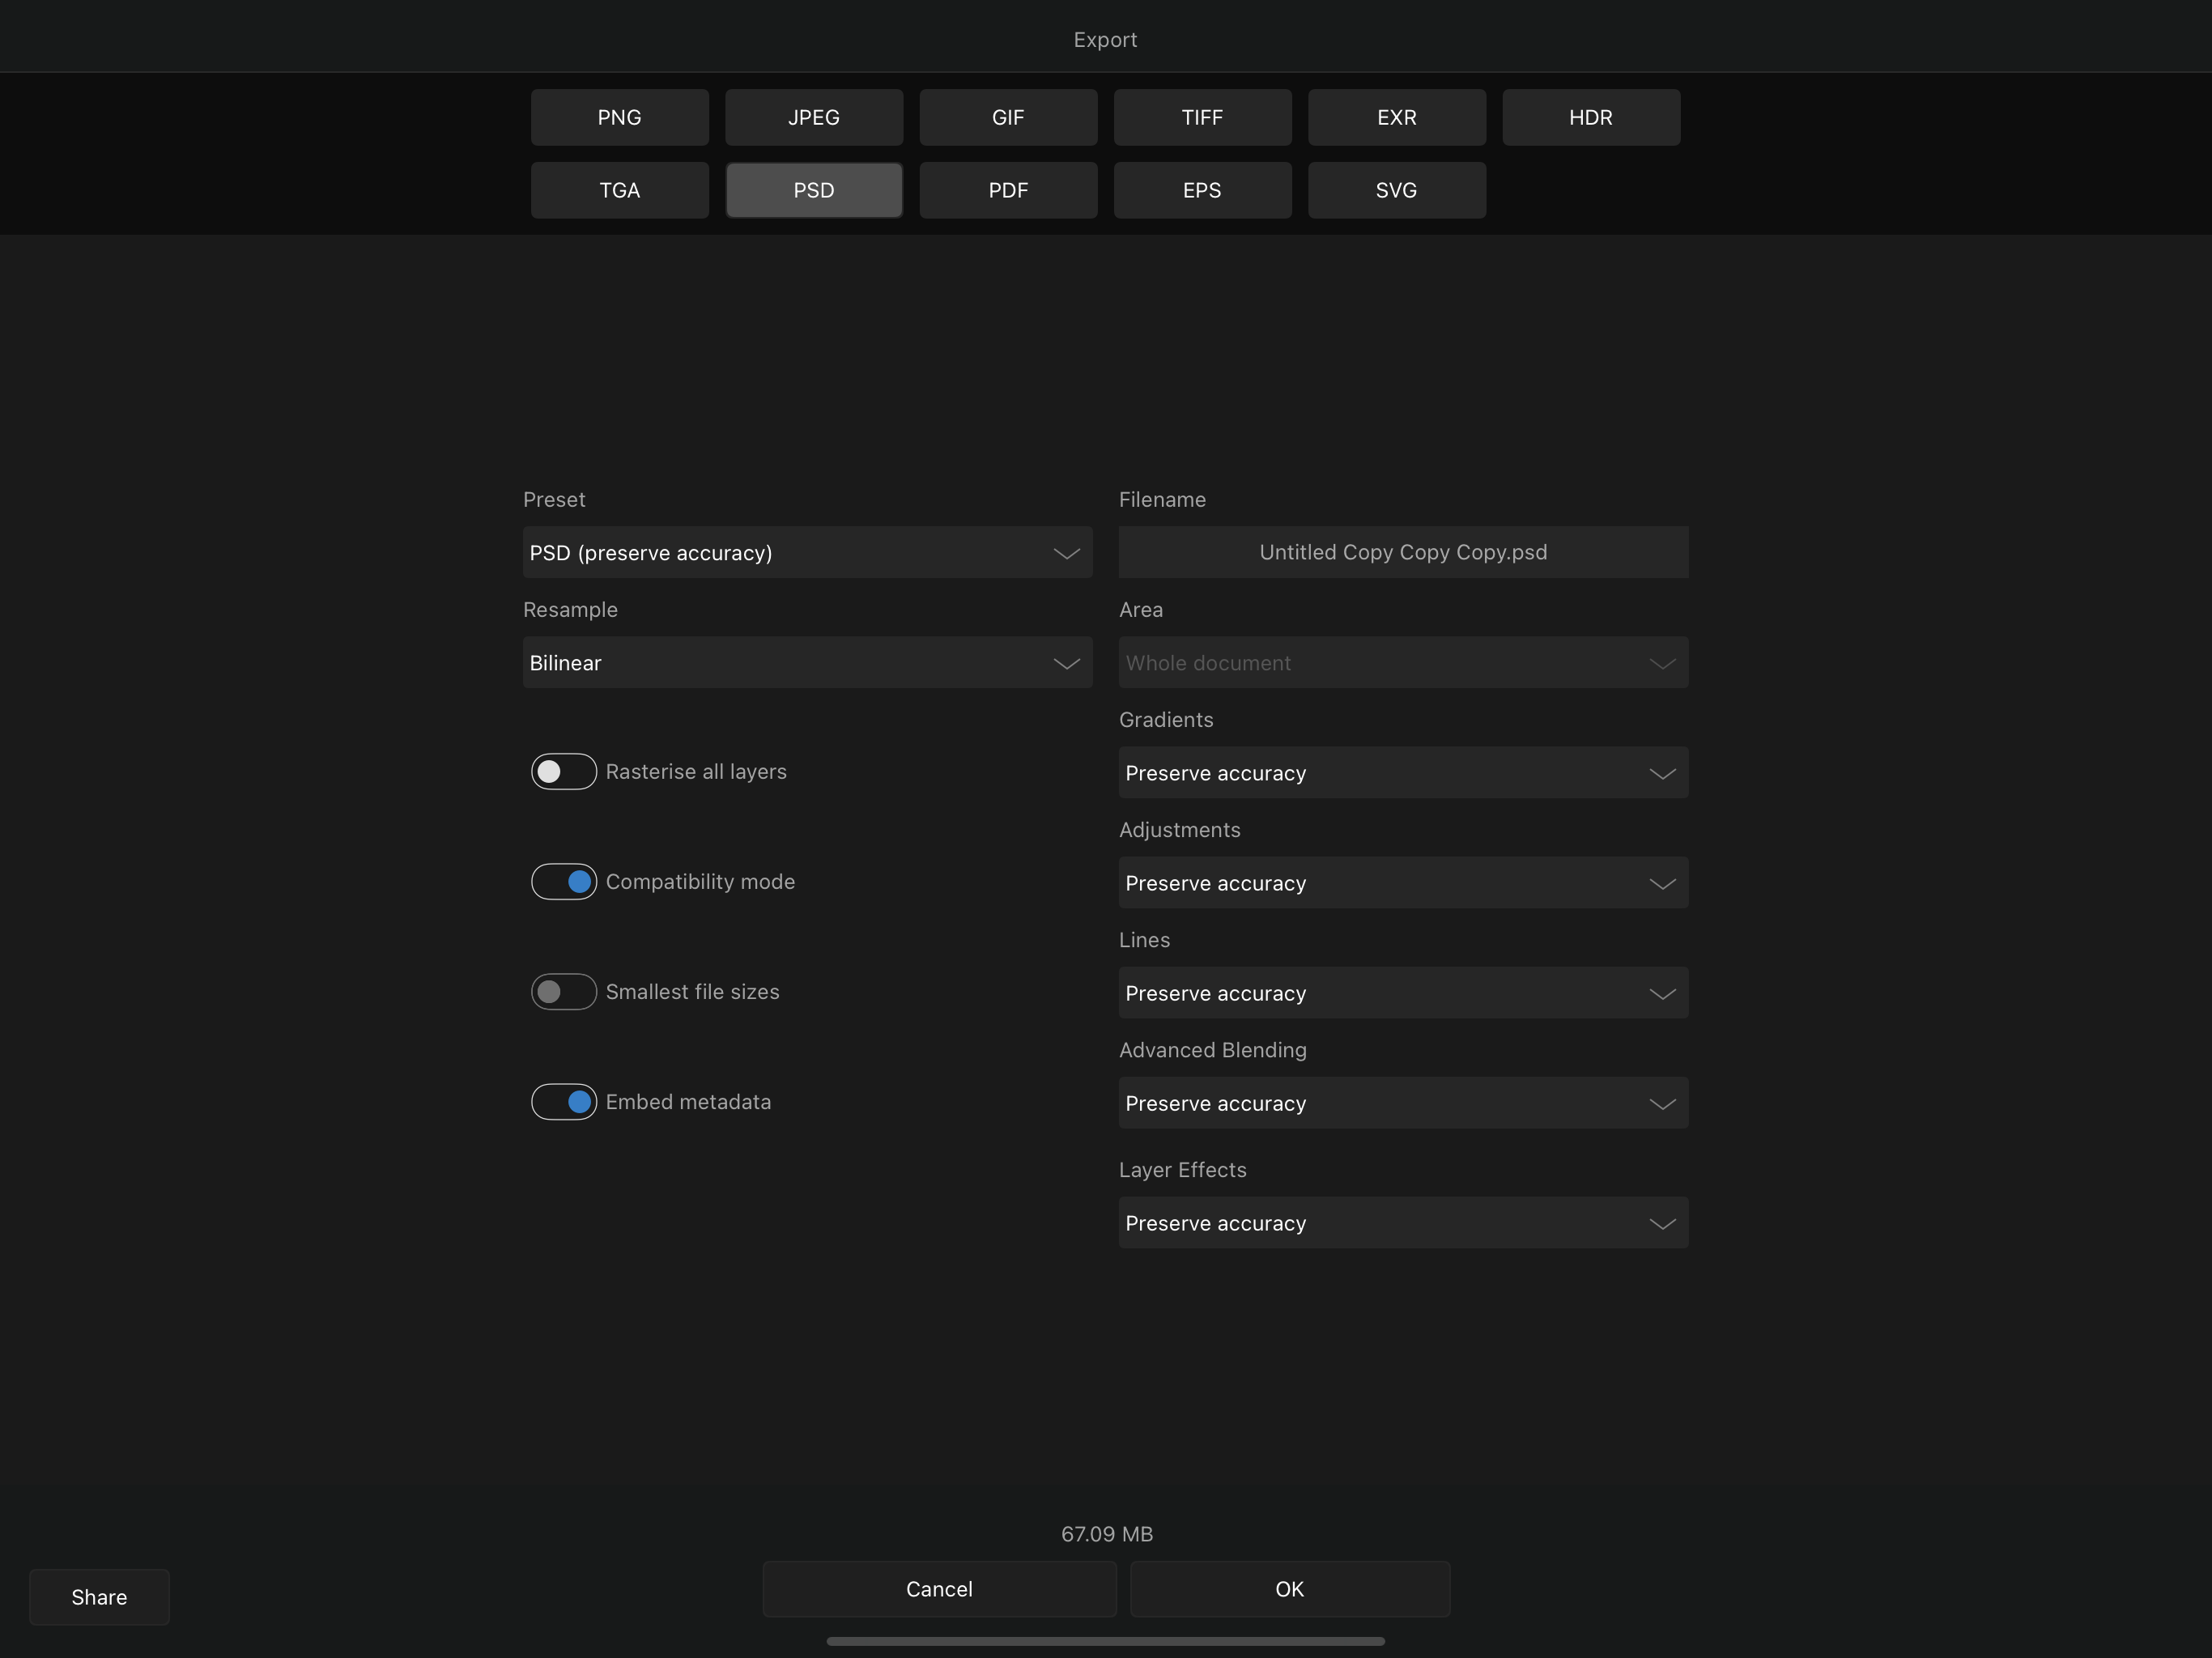Pick the EXR format option
Image resolution: width=2212 pixels, height=1658 pixels.
[1396, 117]
